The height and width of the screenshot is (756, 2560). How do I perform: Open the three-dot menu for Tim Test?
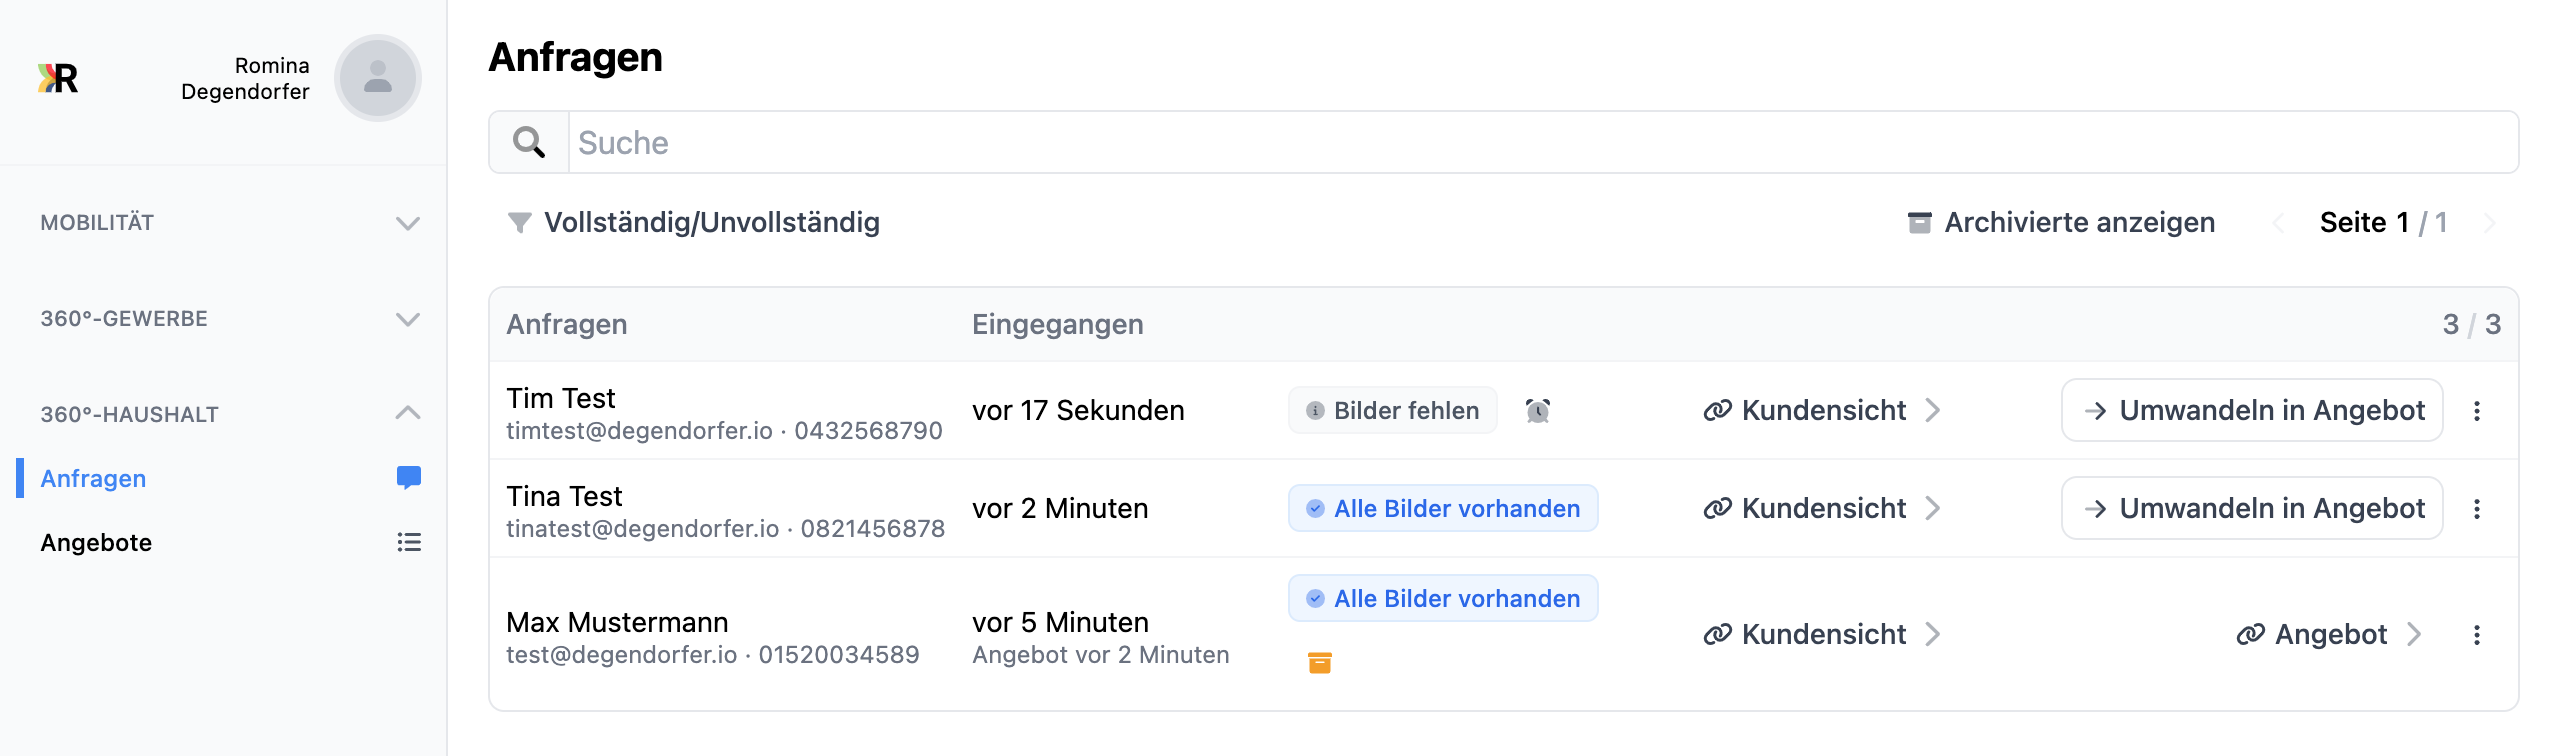click(x=2477, y=411)
